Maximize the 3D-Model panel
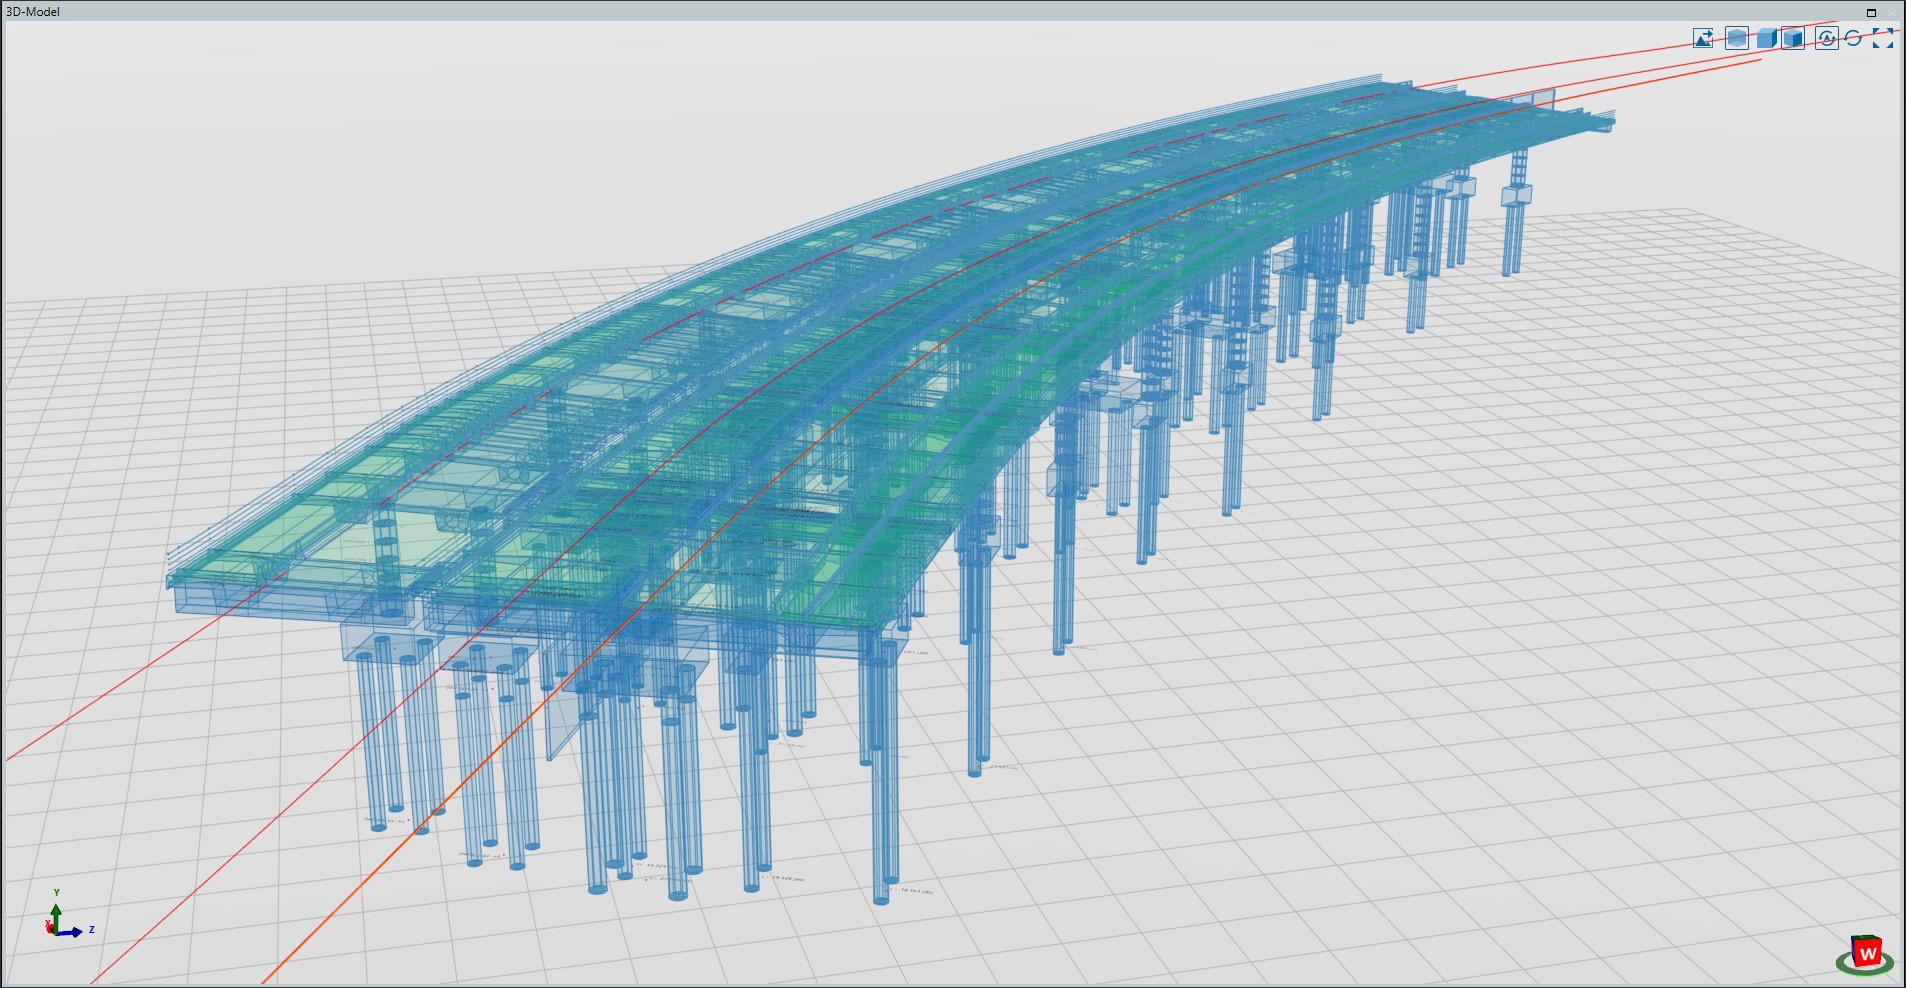1906x988 pixels. pyautogui.click(x=1871, y=12)
